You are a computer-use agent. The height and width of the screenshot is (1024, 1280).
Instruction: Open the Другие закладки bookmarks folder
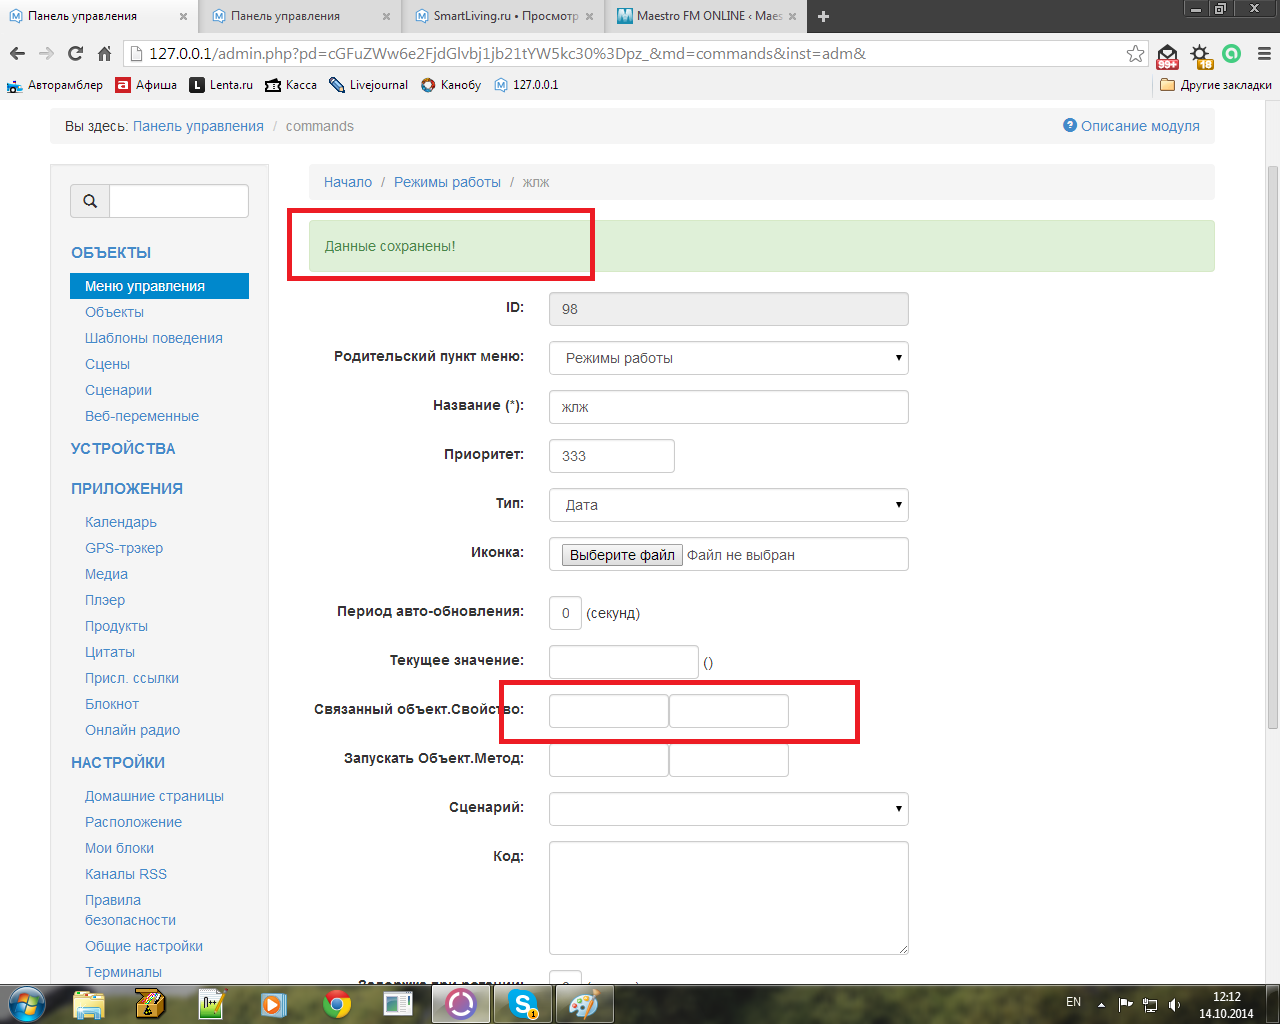[1215, 85]
